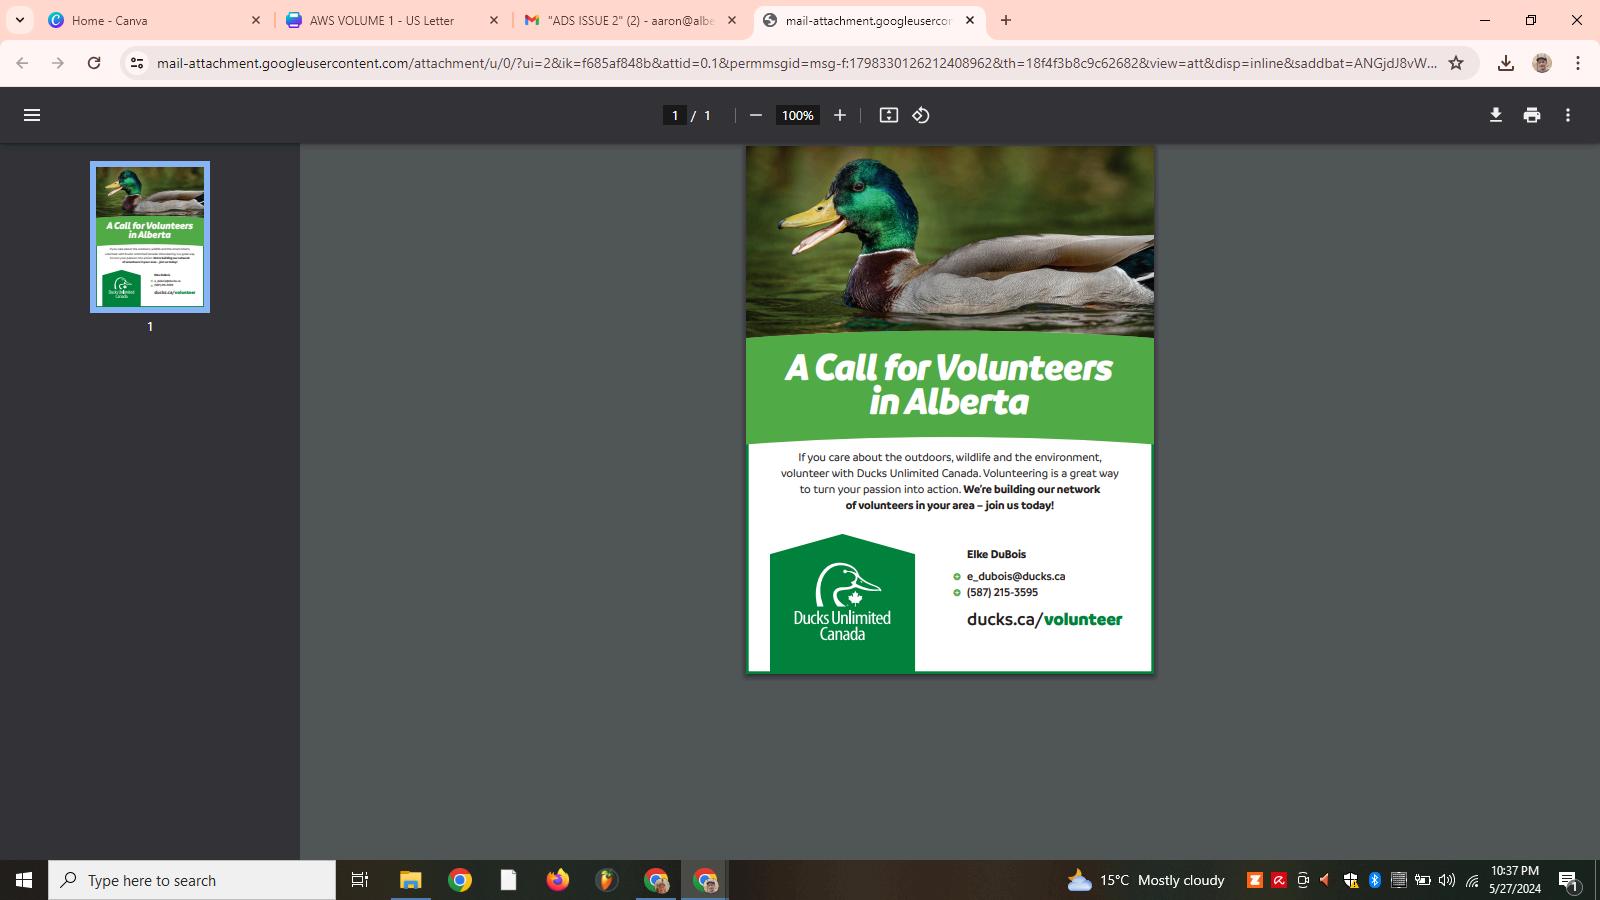Open FL Studio from the taskbar
The height and width of the screenshot is (900, 1600).
(x=606, y=880)
